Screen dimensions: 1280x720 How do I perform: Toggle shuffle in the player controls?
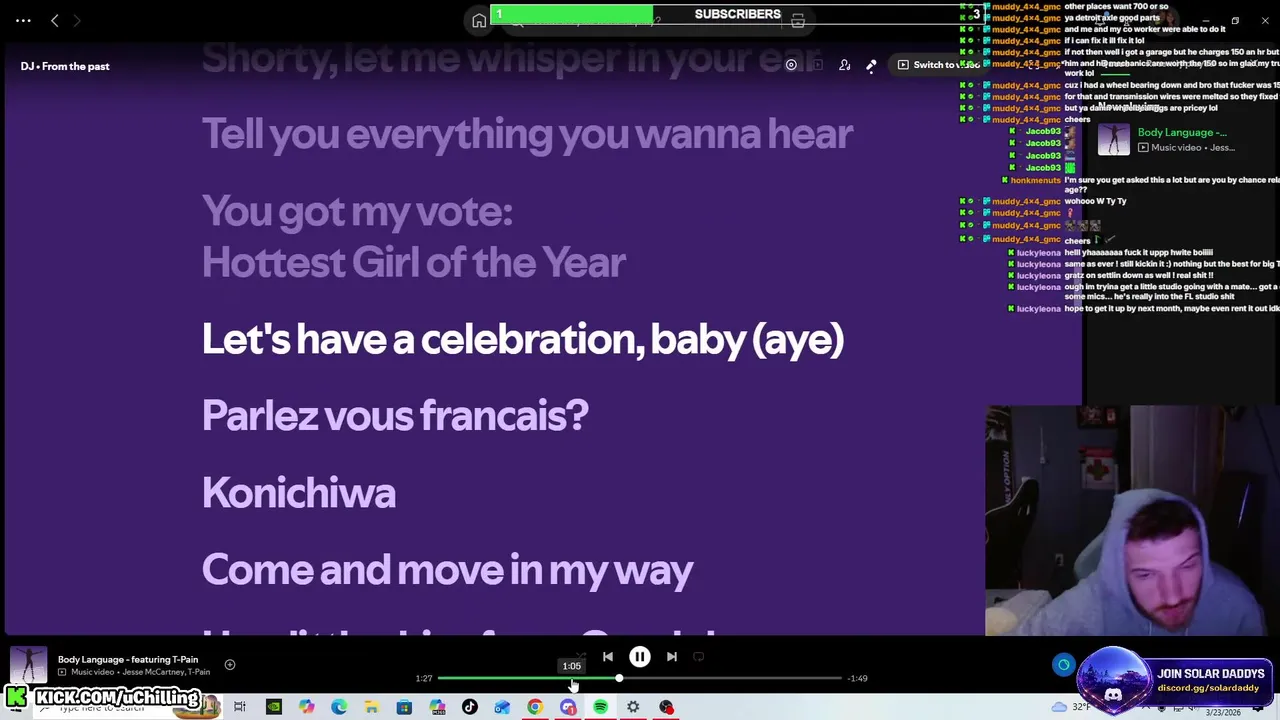click(x=580, y=657)
